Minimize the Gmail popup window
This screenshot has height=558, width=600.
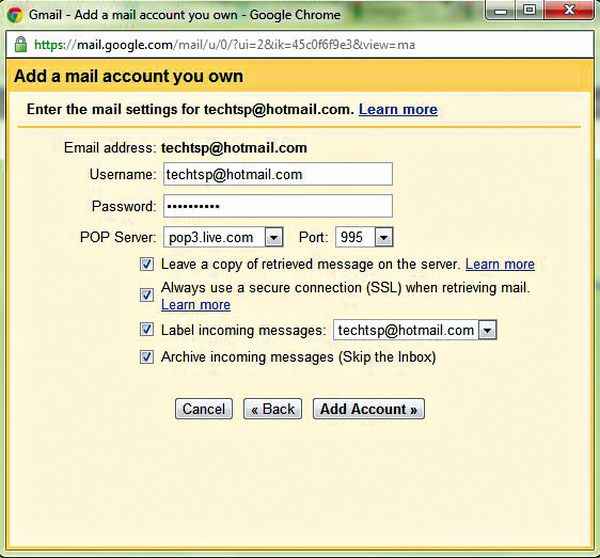[x=501, y=10]
